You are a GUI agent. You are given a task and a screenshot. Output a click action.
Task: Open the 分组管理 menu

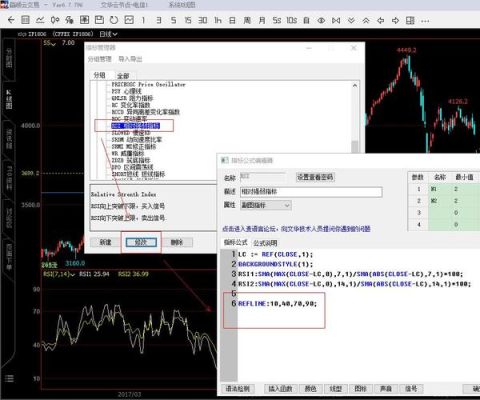[99, 59]
